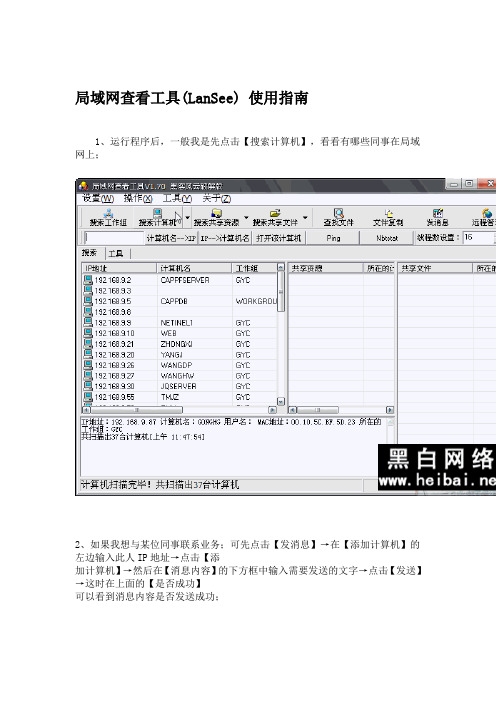Click left arrow of shared resources horizontal scrollbar
Screen dimensions: 496x702
pyautogui.click(x=293, y=410)
